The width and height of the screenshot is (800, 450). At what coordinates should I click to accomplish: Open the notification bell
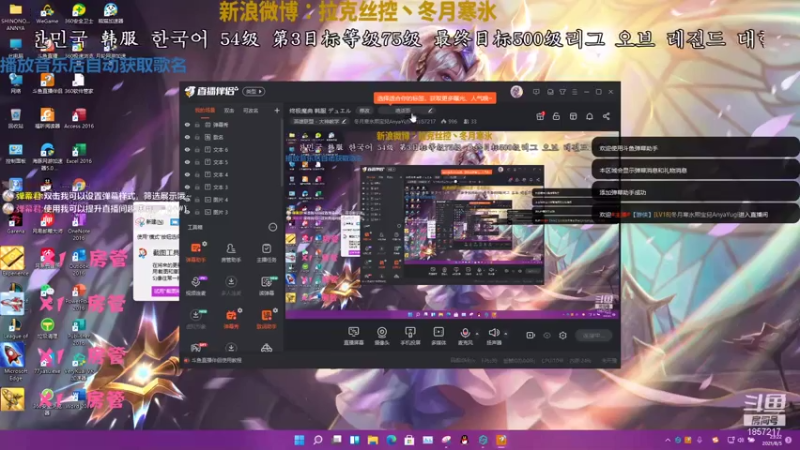(x=589, y=116)
